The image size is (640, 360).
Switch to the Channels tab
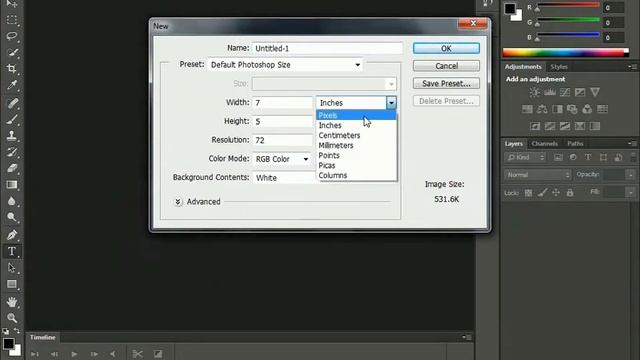[544, 144]
